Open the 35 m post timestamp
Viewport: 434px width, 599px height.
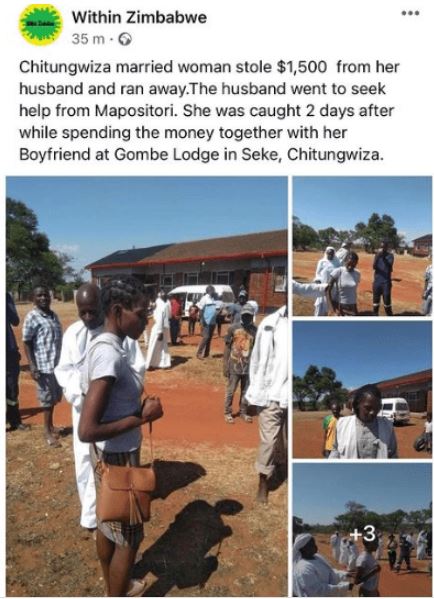coord(88,39)
